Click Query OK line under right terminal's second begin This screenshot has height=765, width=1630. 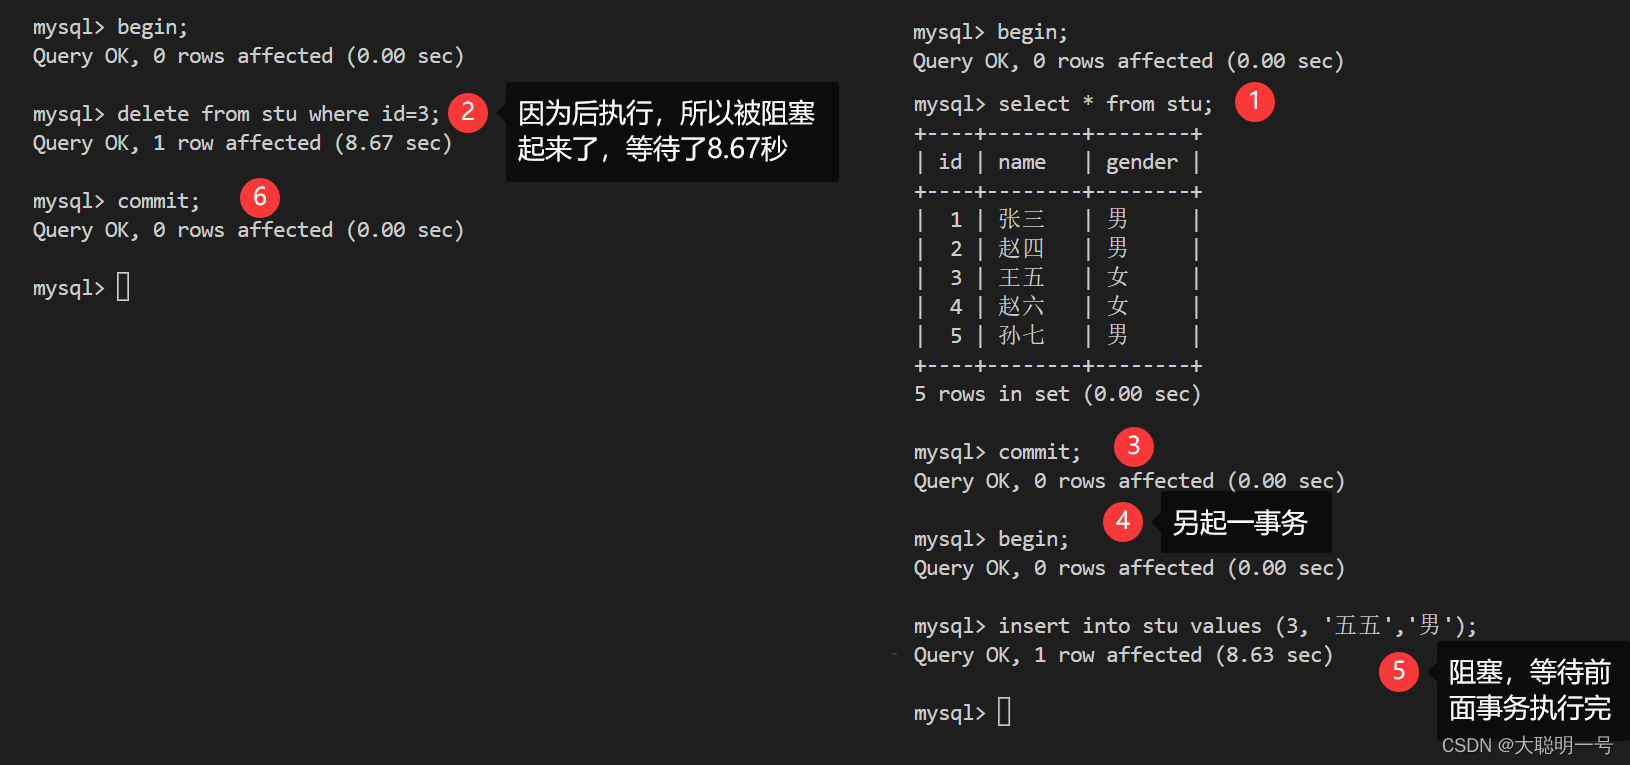tap(1129, 568)
